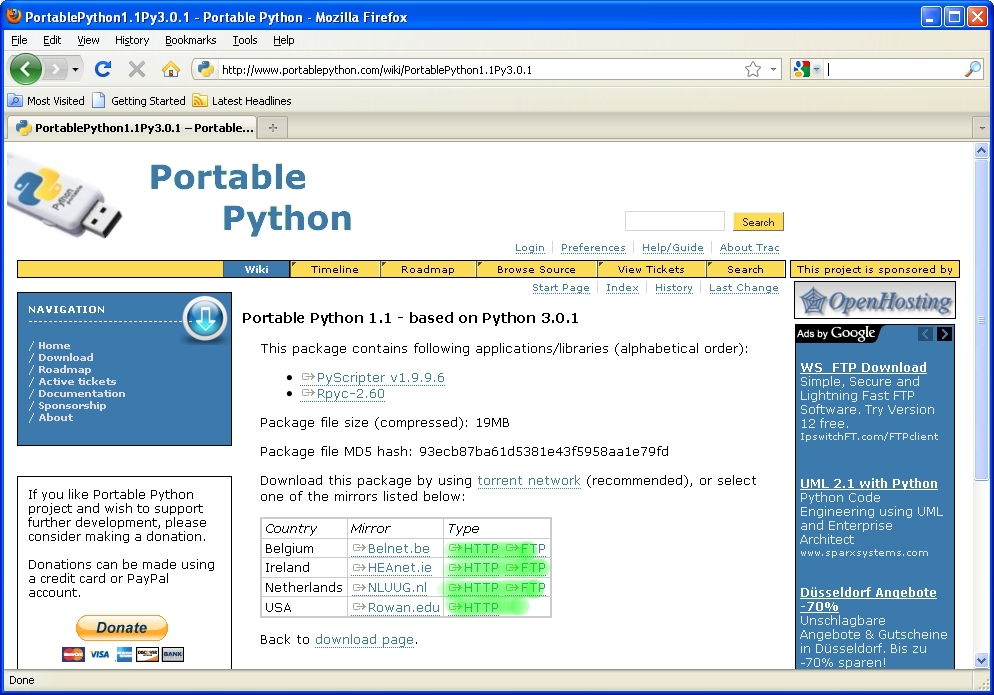Click the blue download arrow navigation icon
This screenshot has height=695, width=994.
point(205,318)
